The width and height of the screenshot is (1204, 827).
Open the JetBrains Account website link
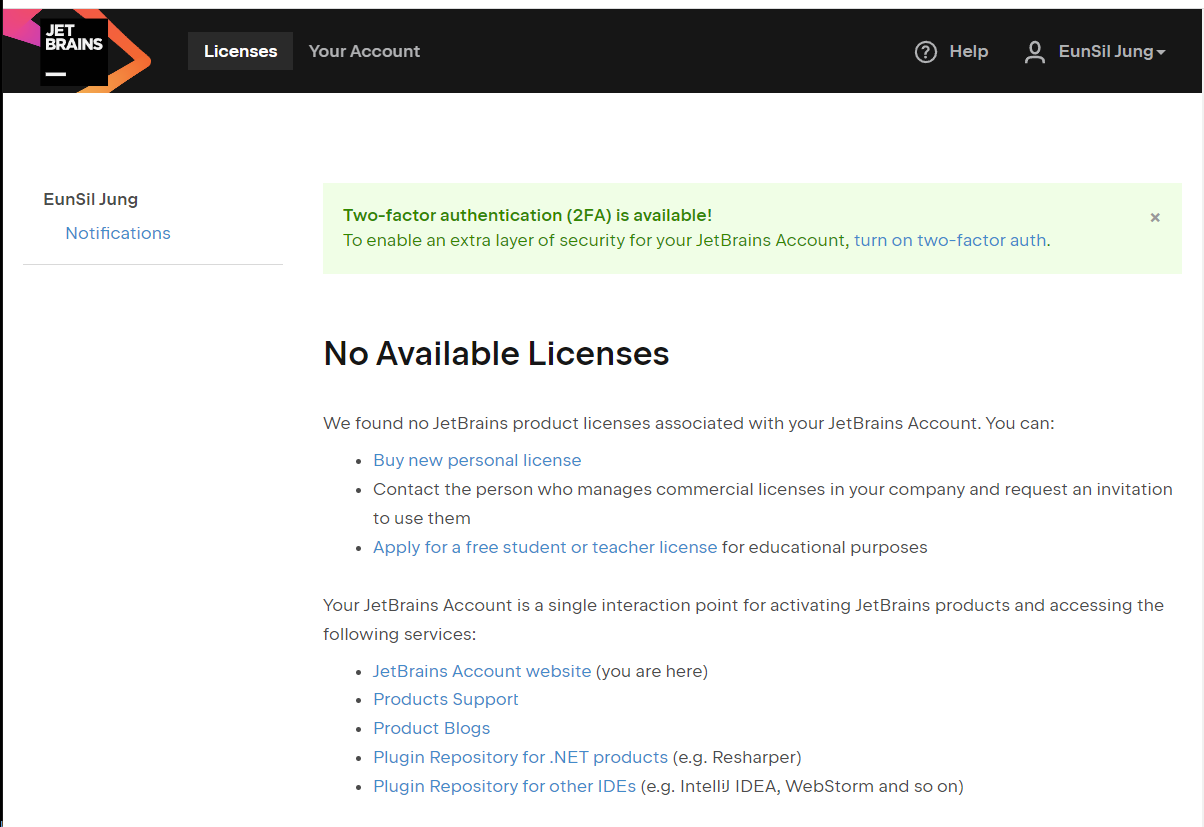pos(482,671)
